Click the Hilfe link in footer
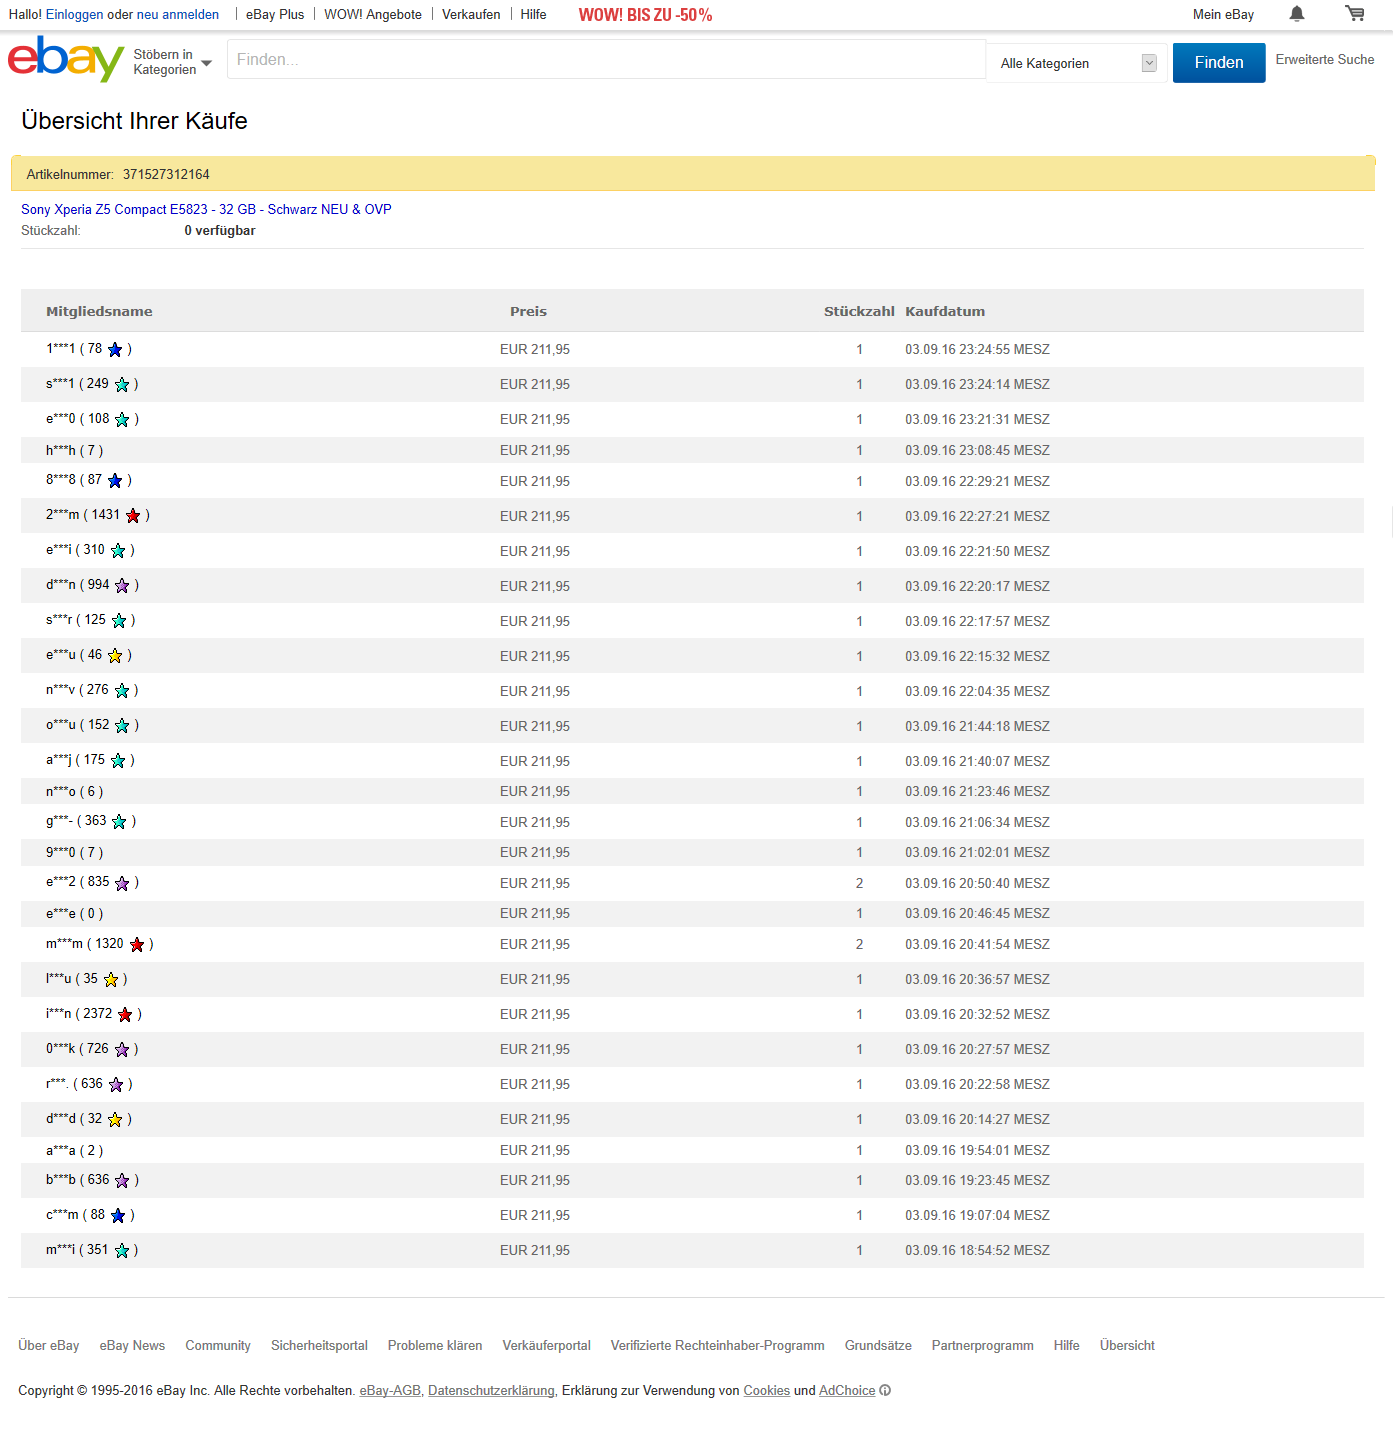Viewport: 1393px width, 1447px height. [x=1066, y=1345]
